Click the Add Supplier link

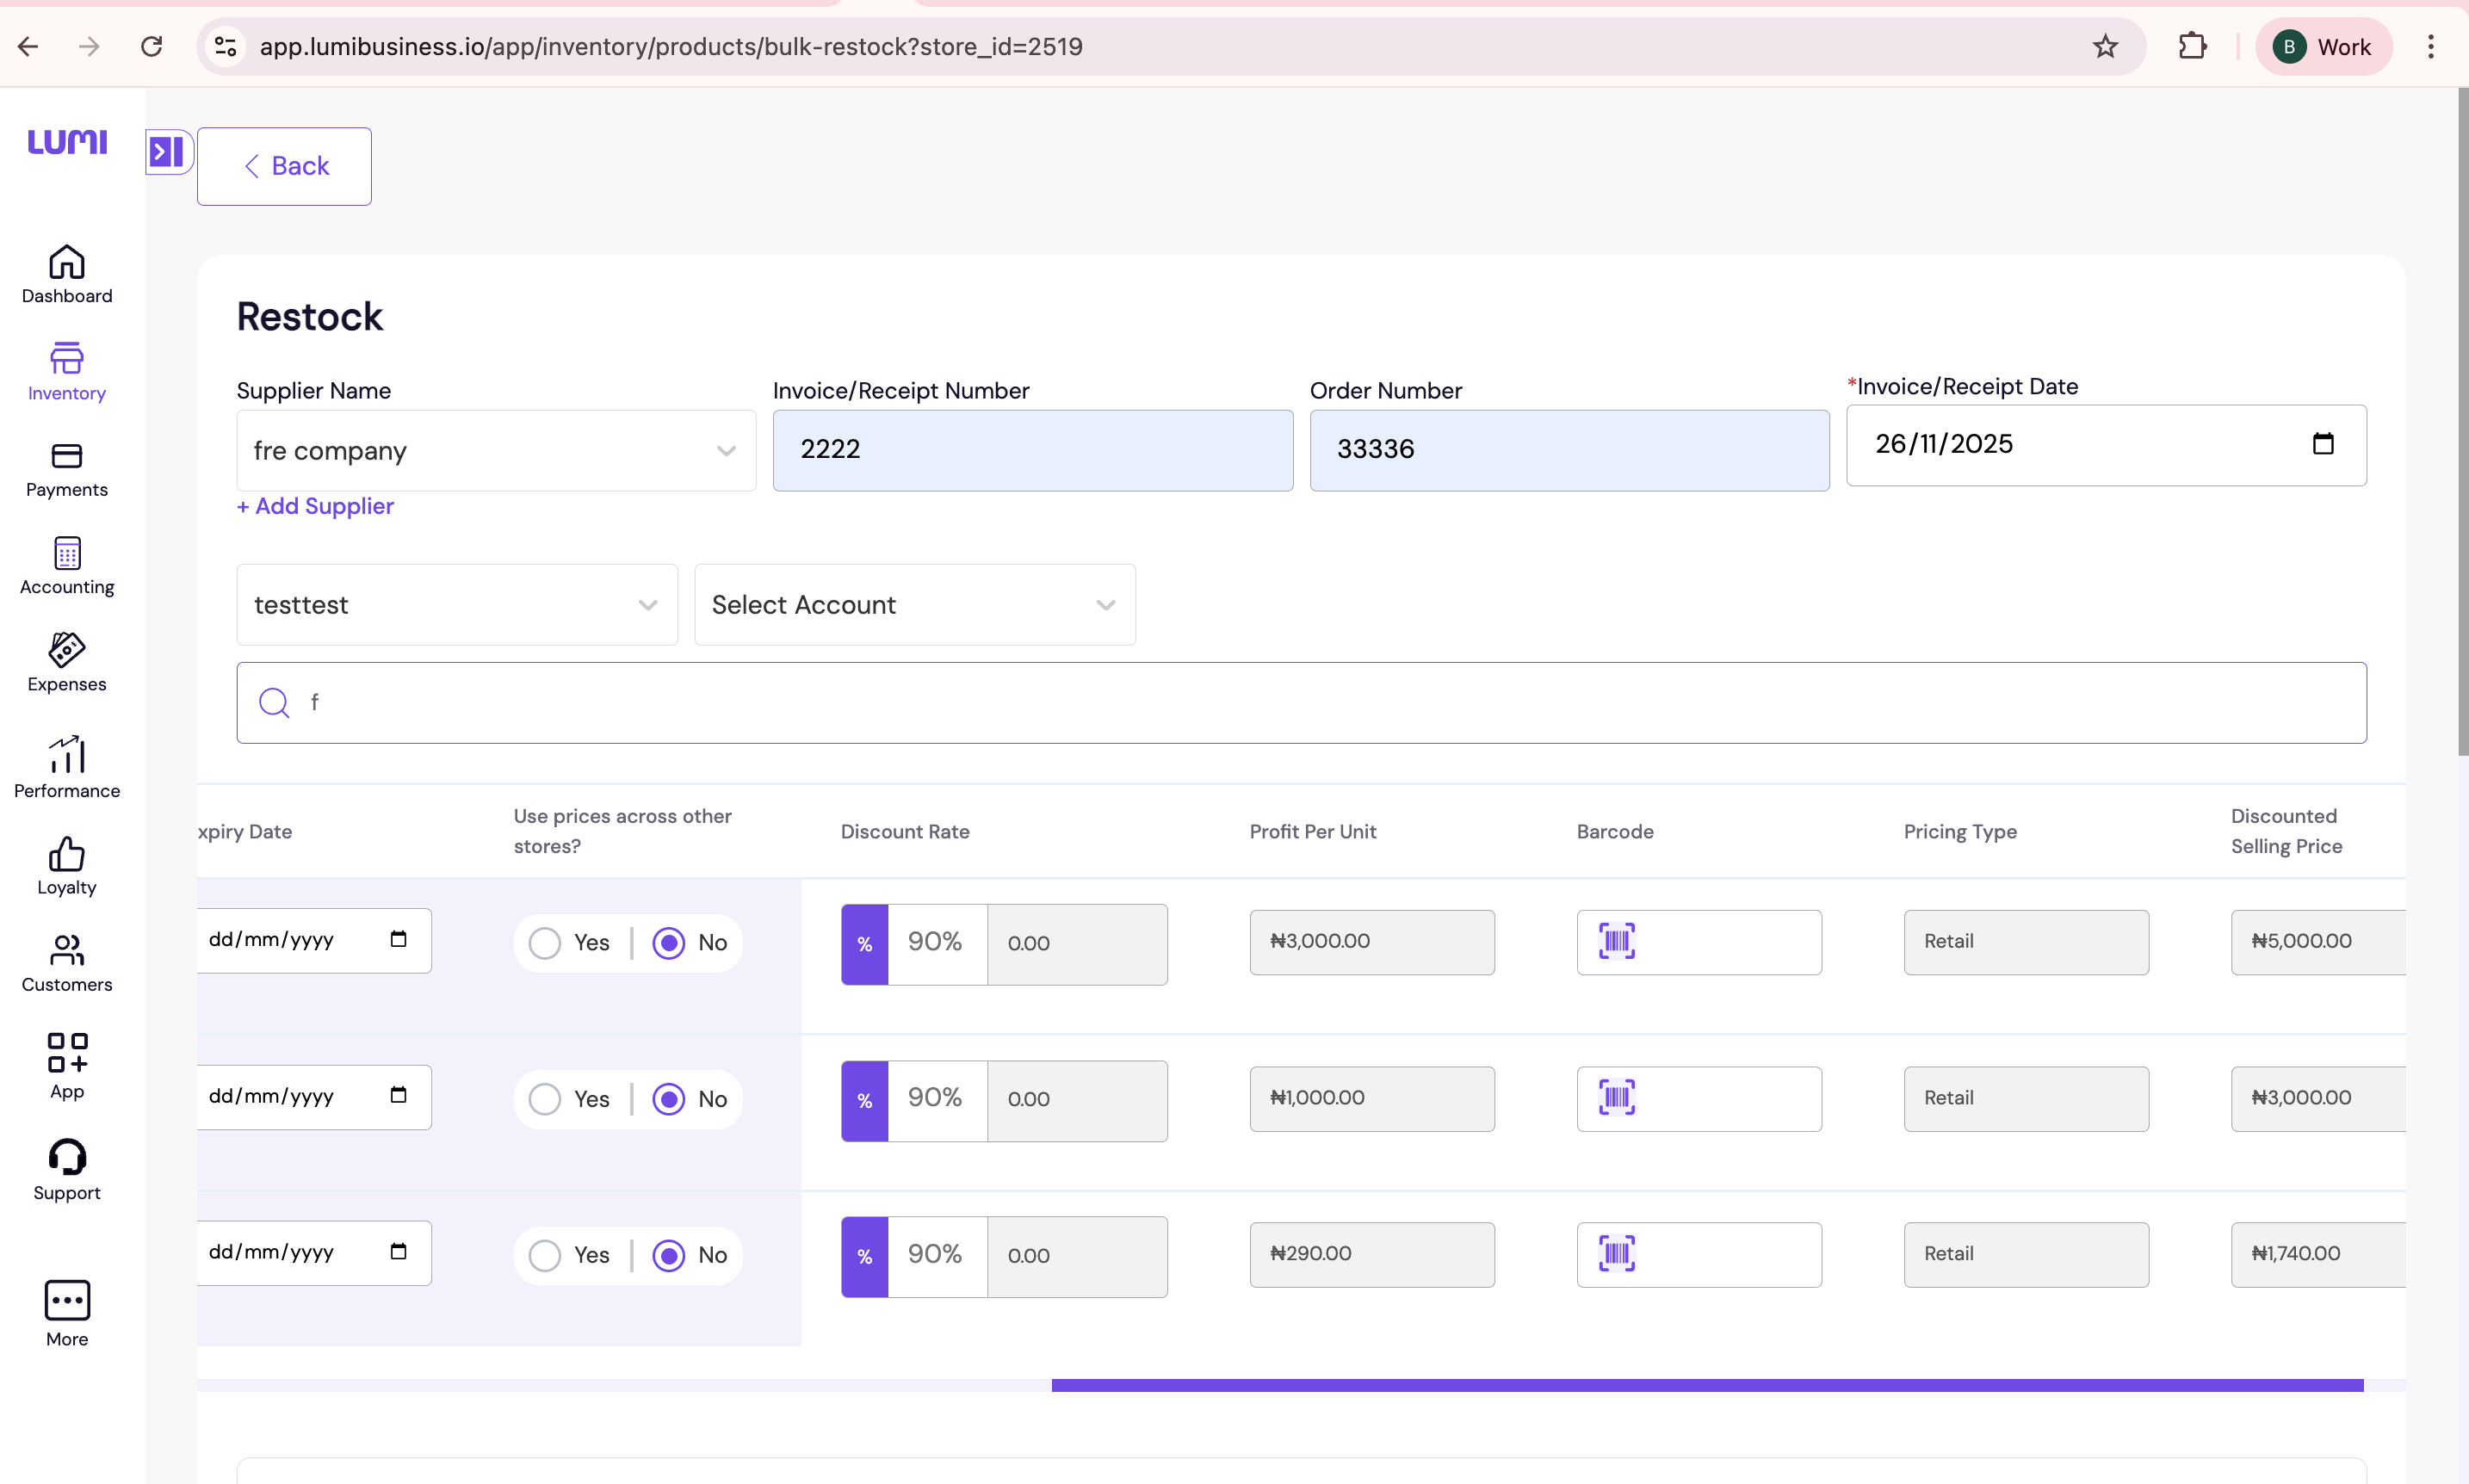point(315,506)
